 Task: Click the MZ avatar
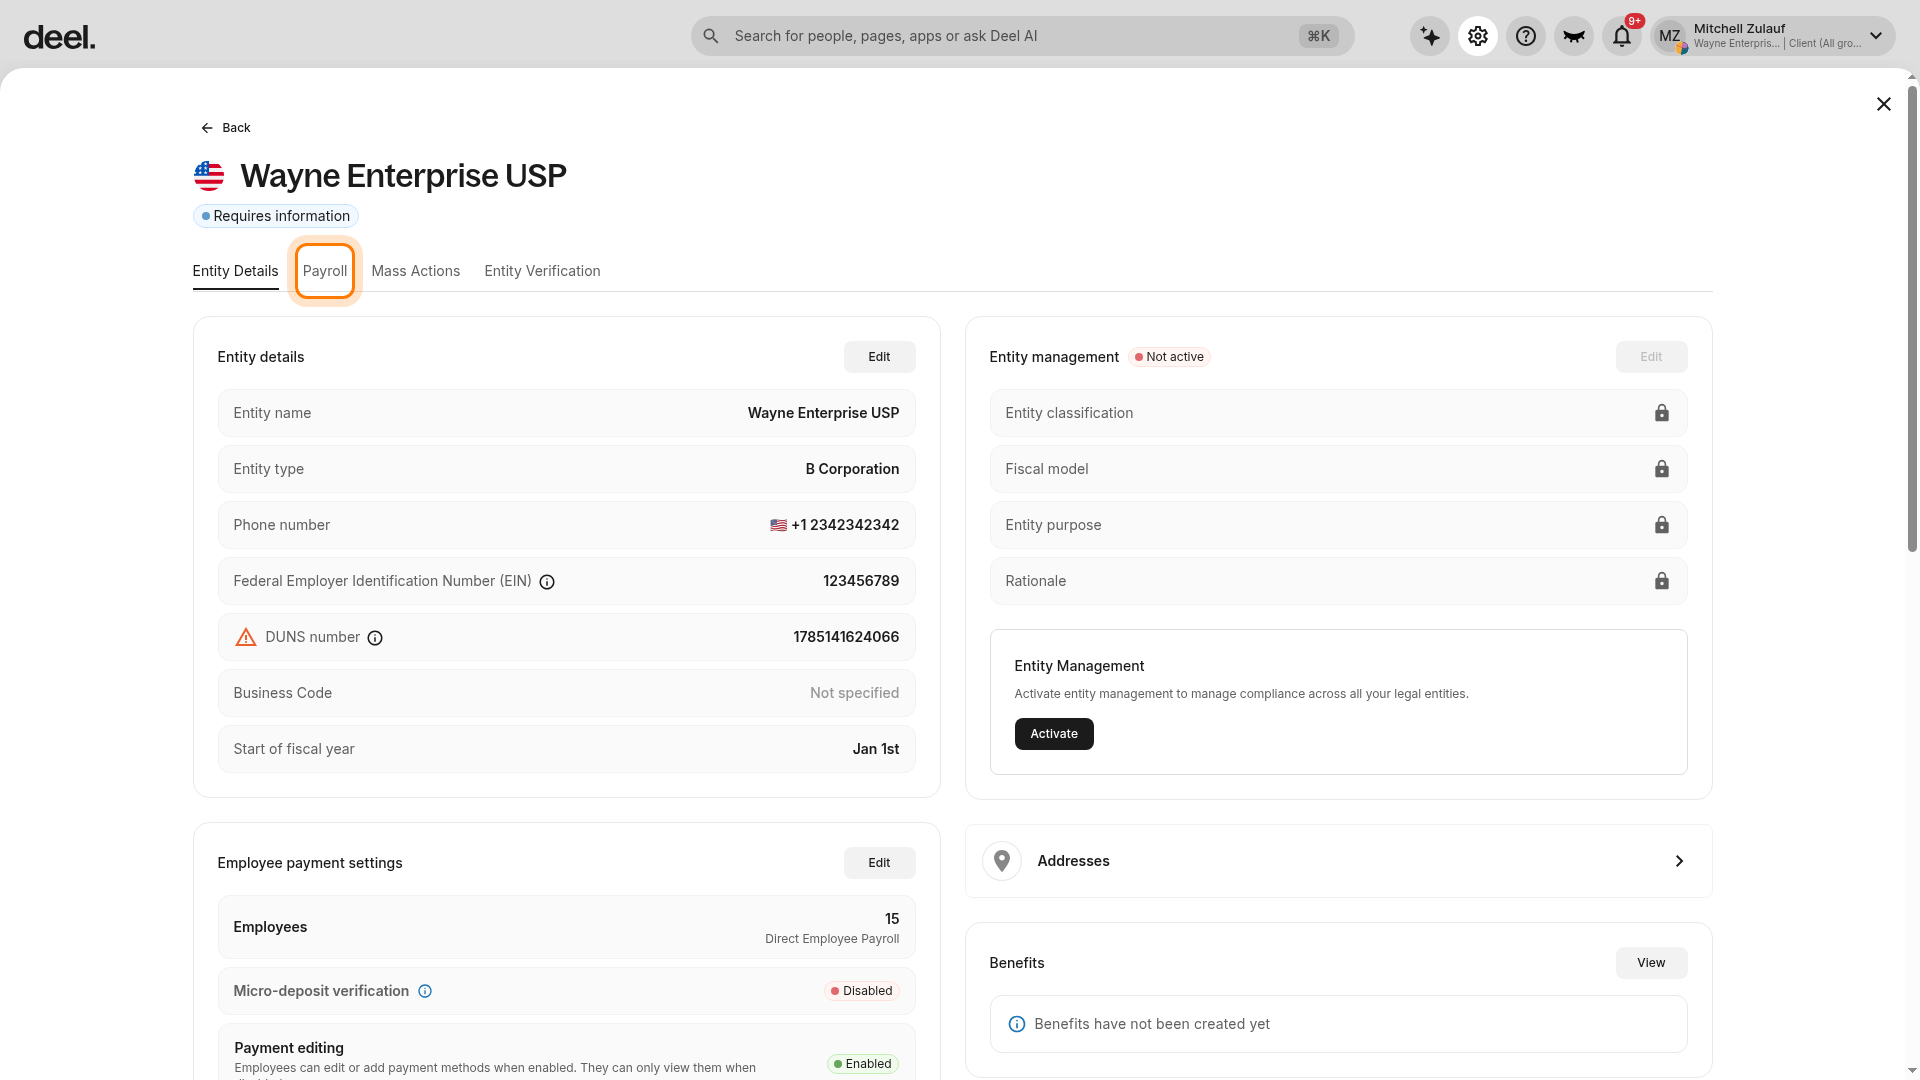click(1670, 36)
